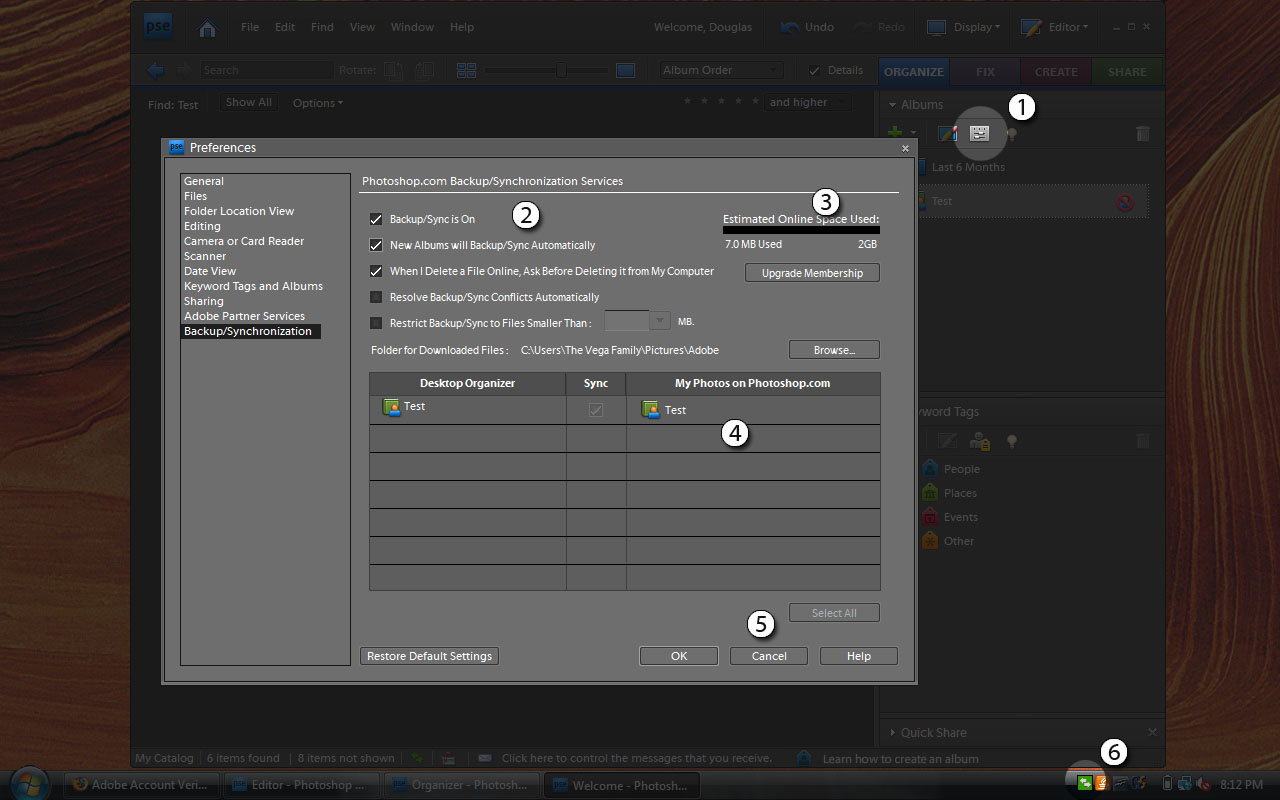Click the Upgrade Membership button
Image resolution: width=1280 pixels, height=800 pixels.
point(812,273)
